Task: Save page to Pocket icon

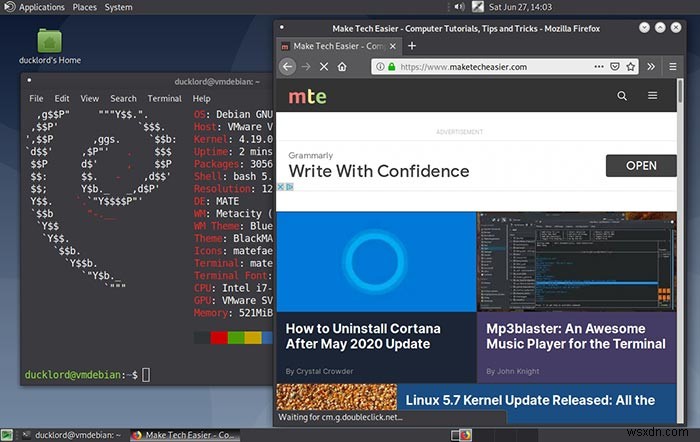Action: (615, 67)
